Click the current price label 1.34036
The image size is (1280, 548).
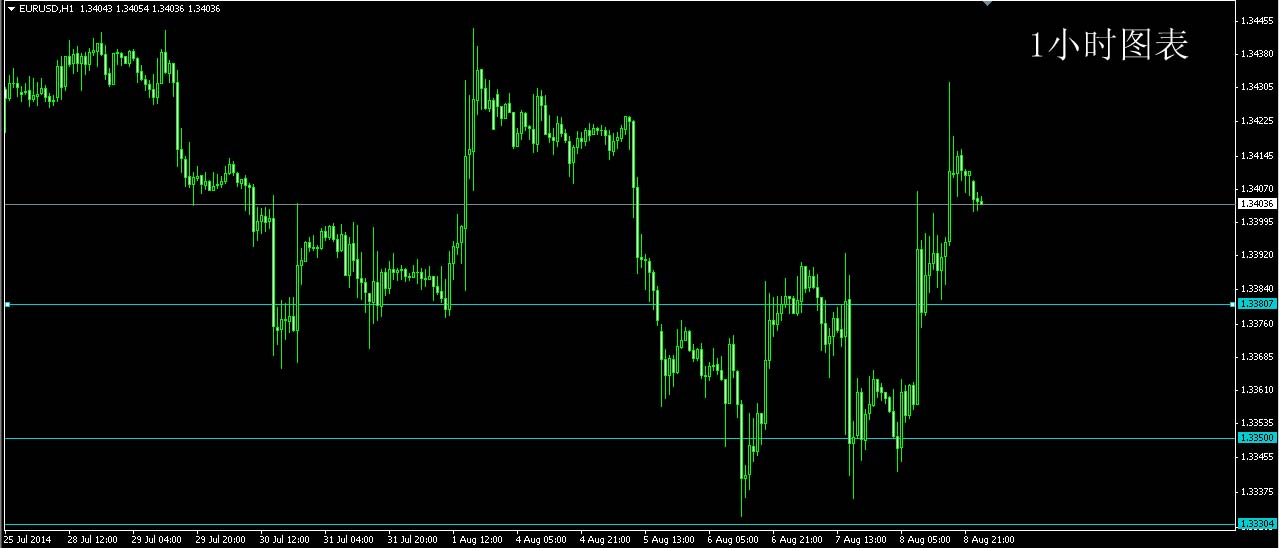pos(1257,204)
